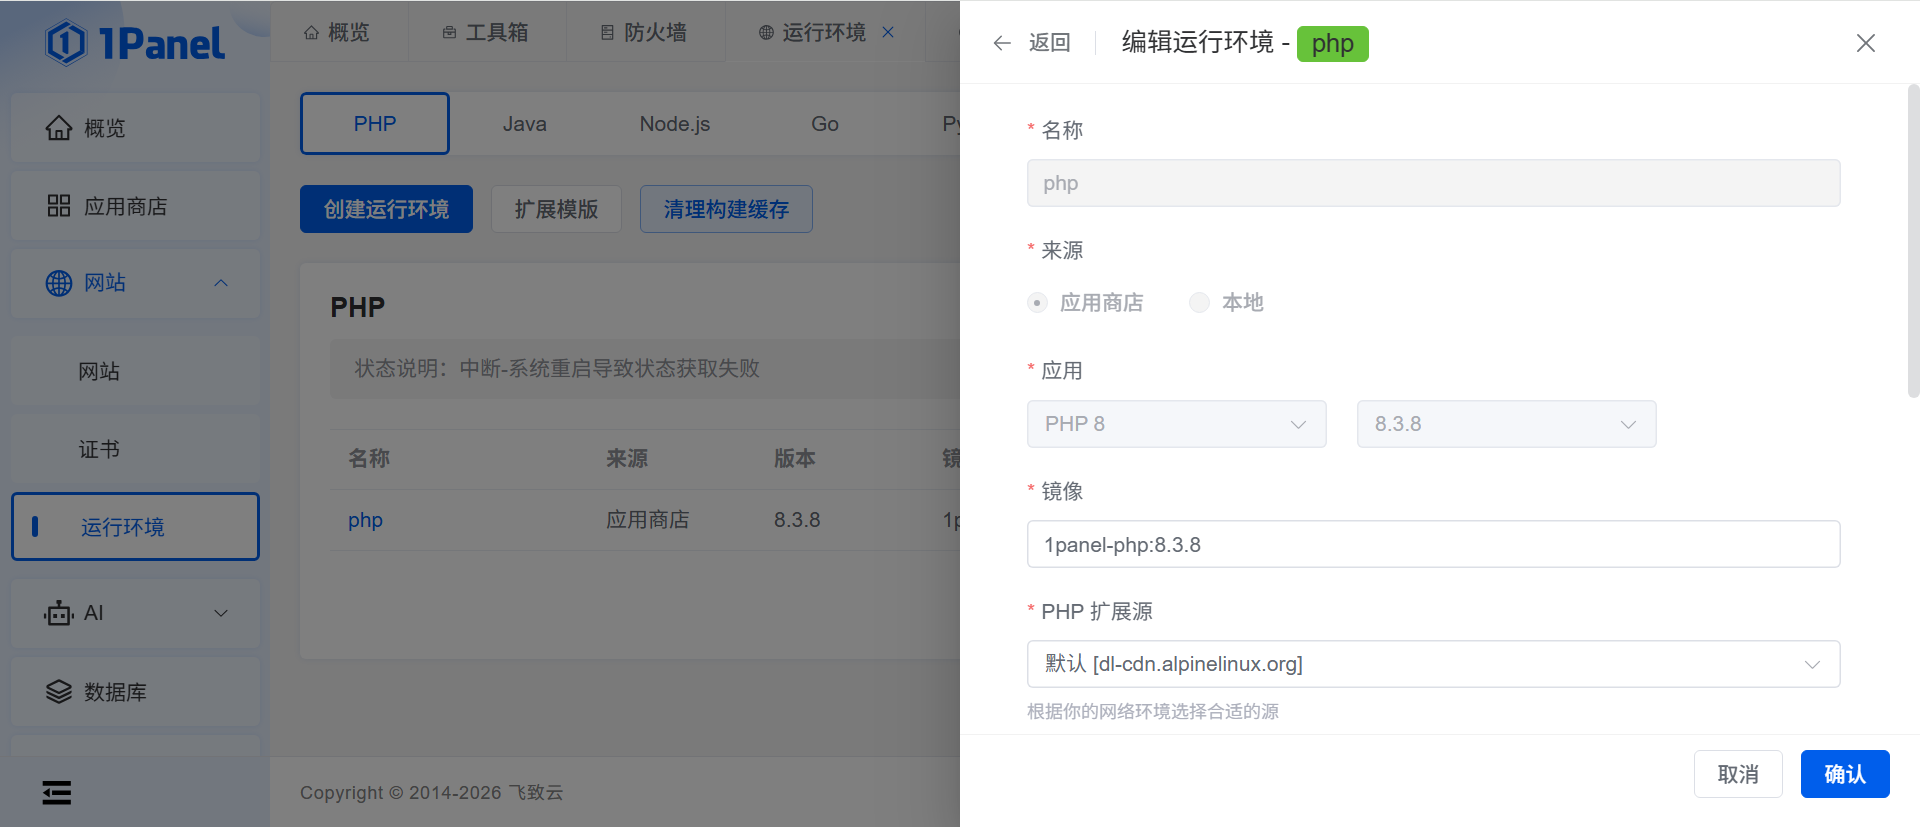This screenshot has width=1920, height=827.
Task: Open 应用商店 grid icon in sidebar
Action: 59,206
